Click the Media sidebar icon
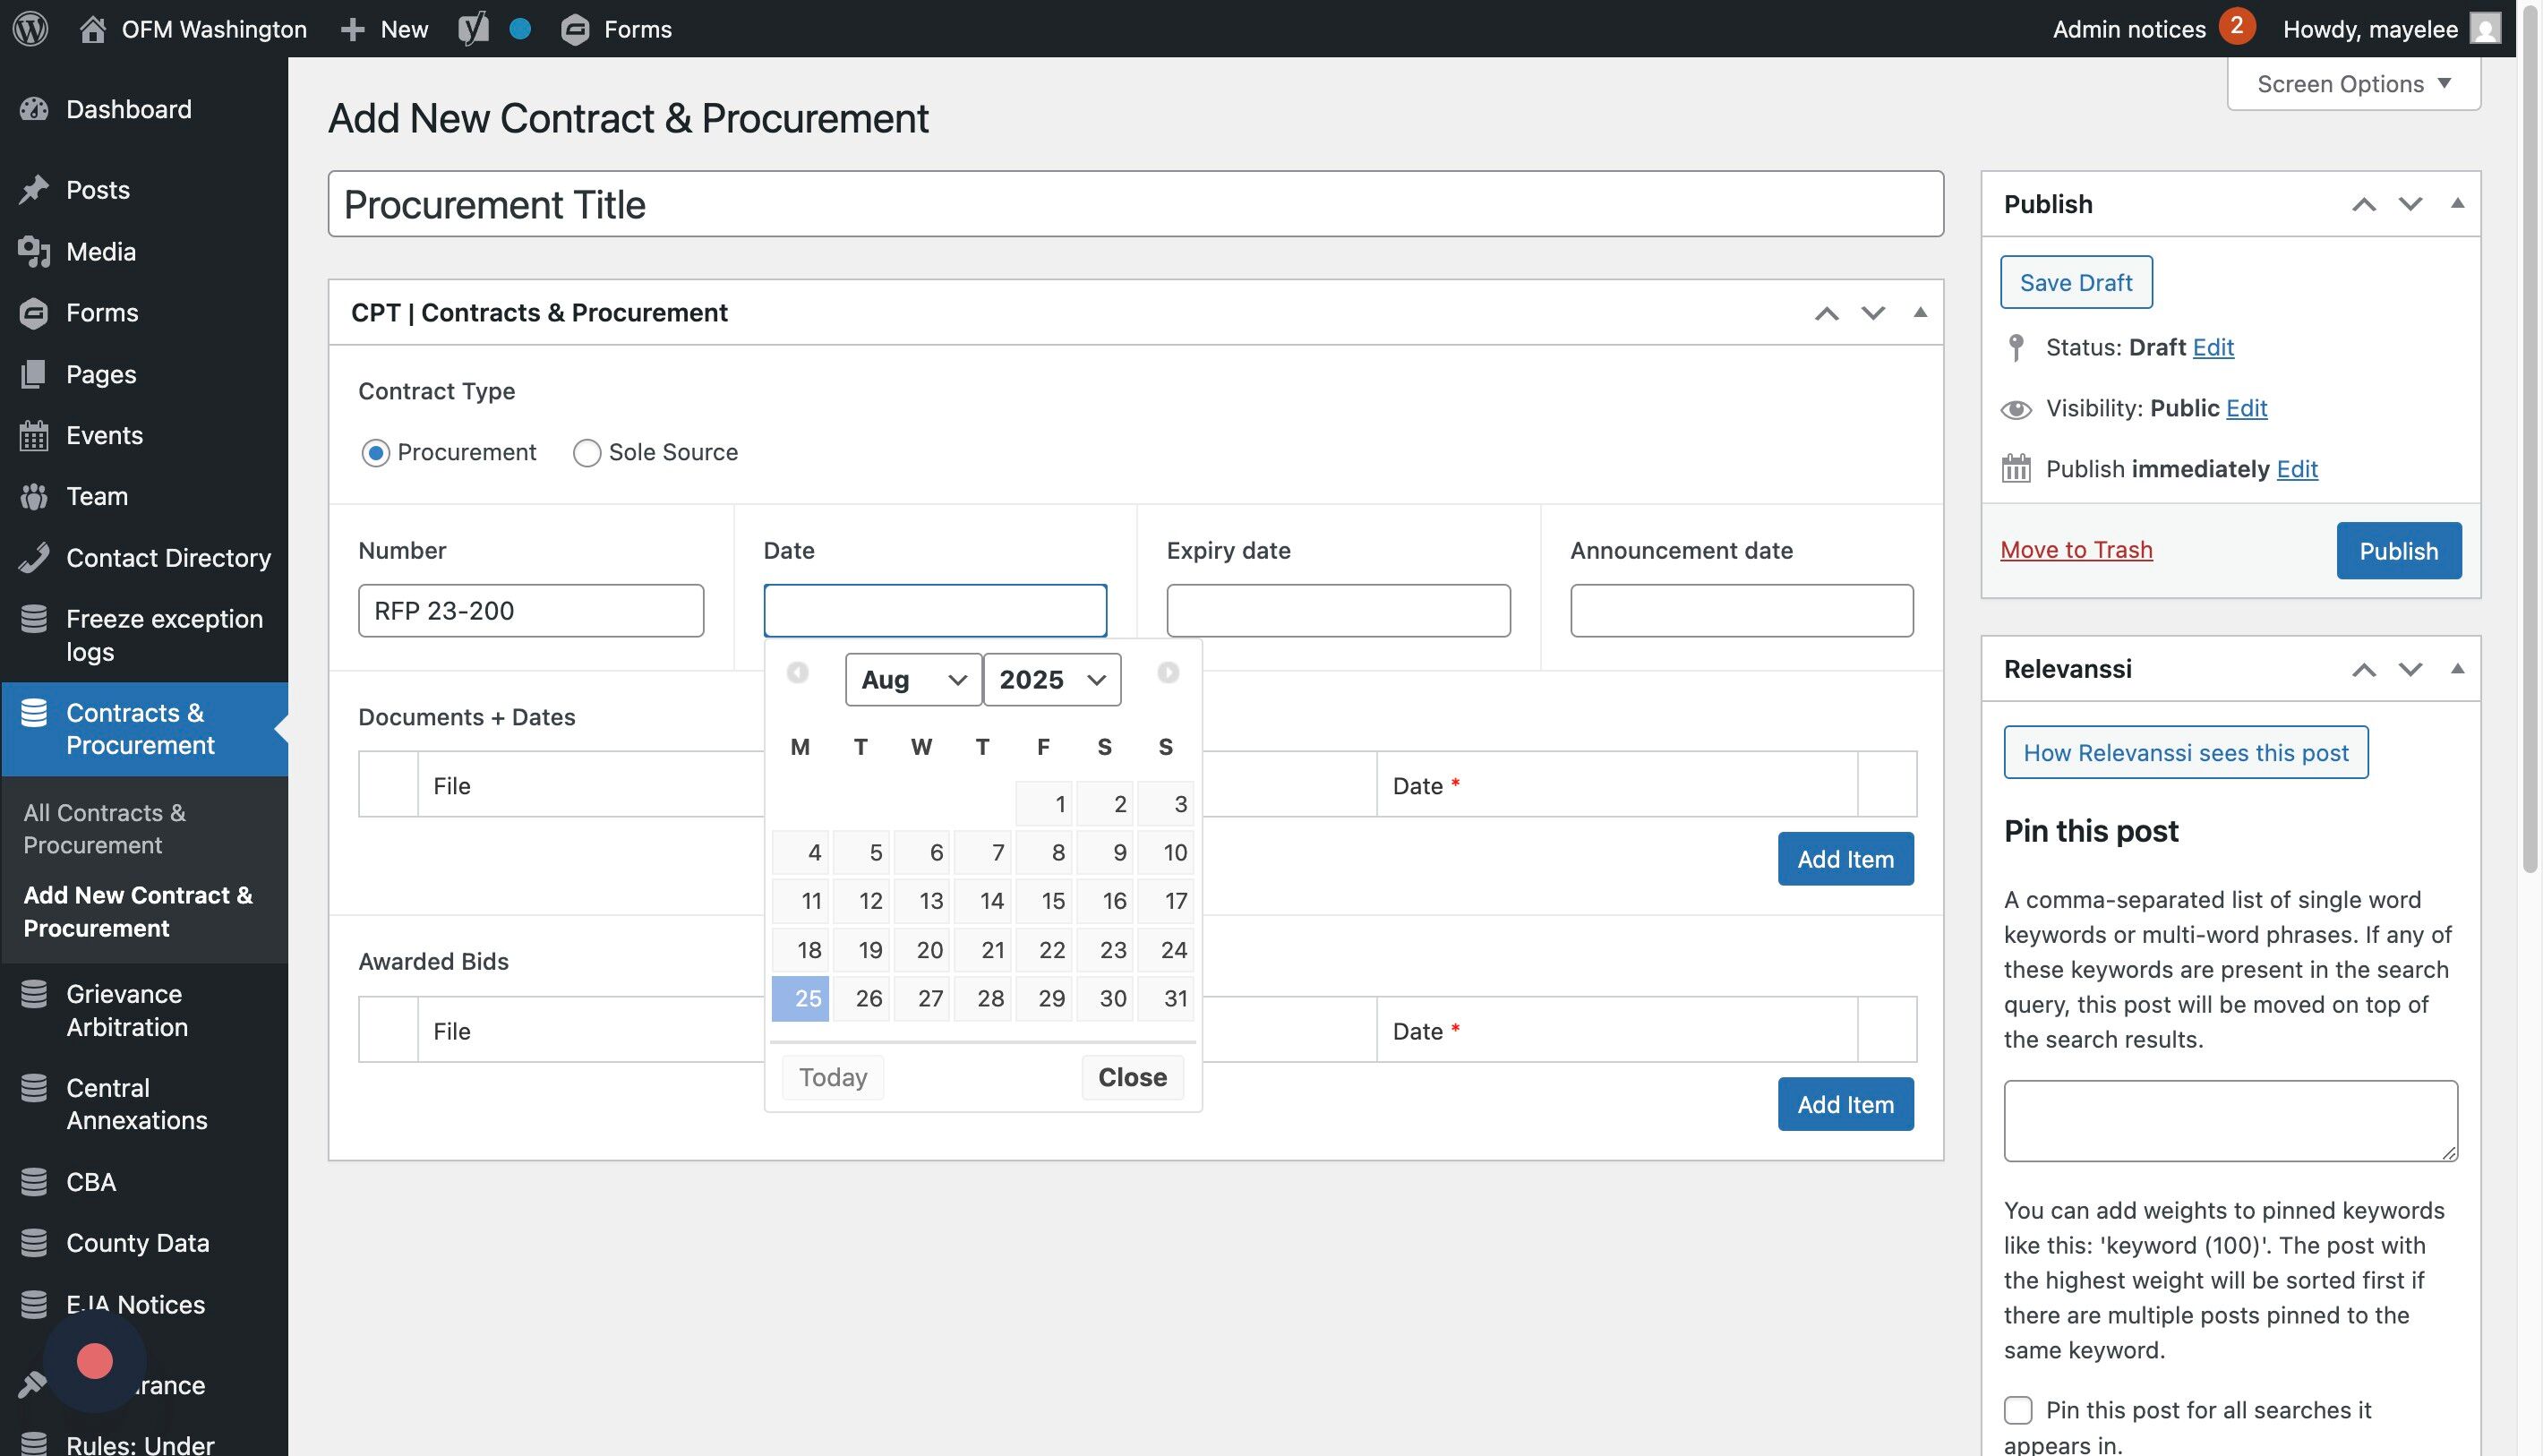The width and height of the screenshot is (2543, 1456). 34,251
